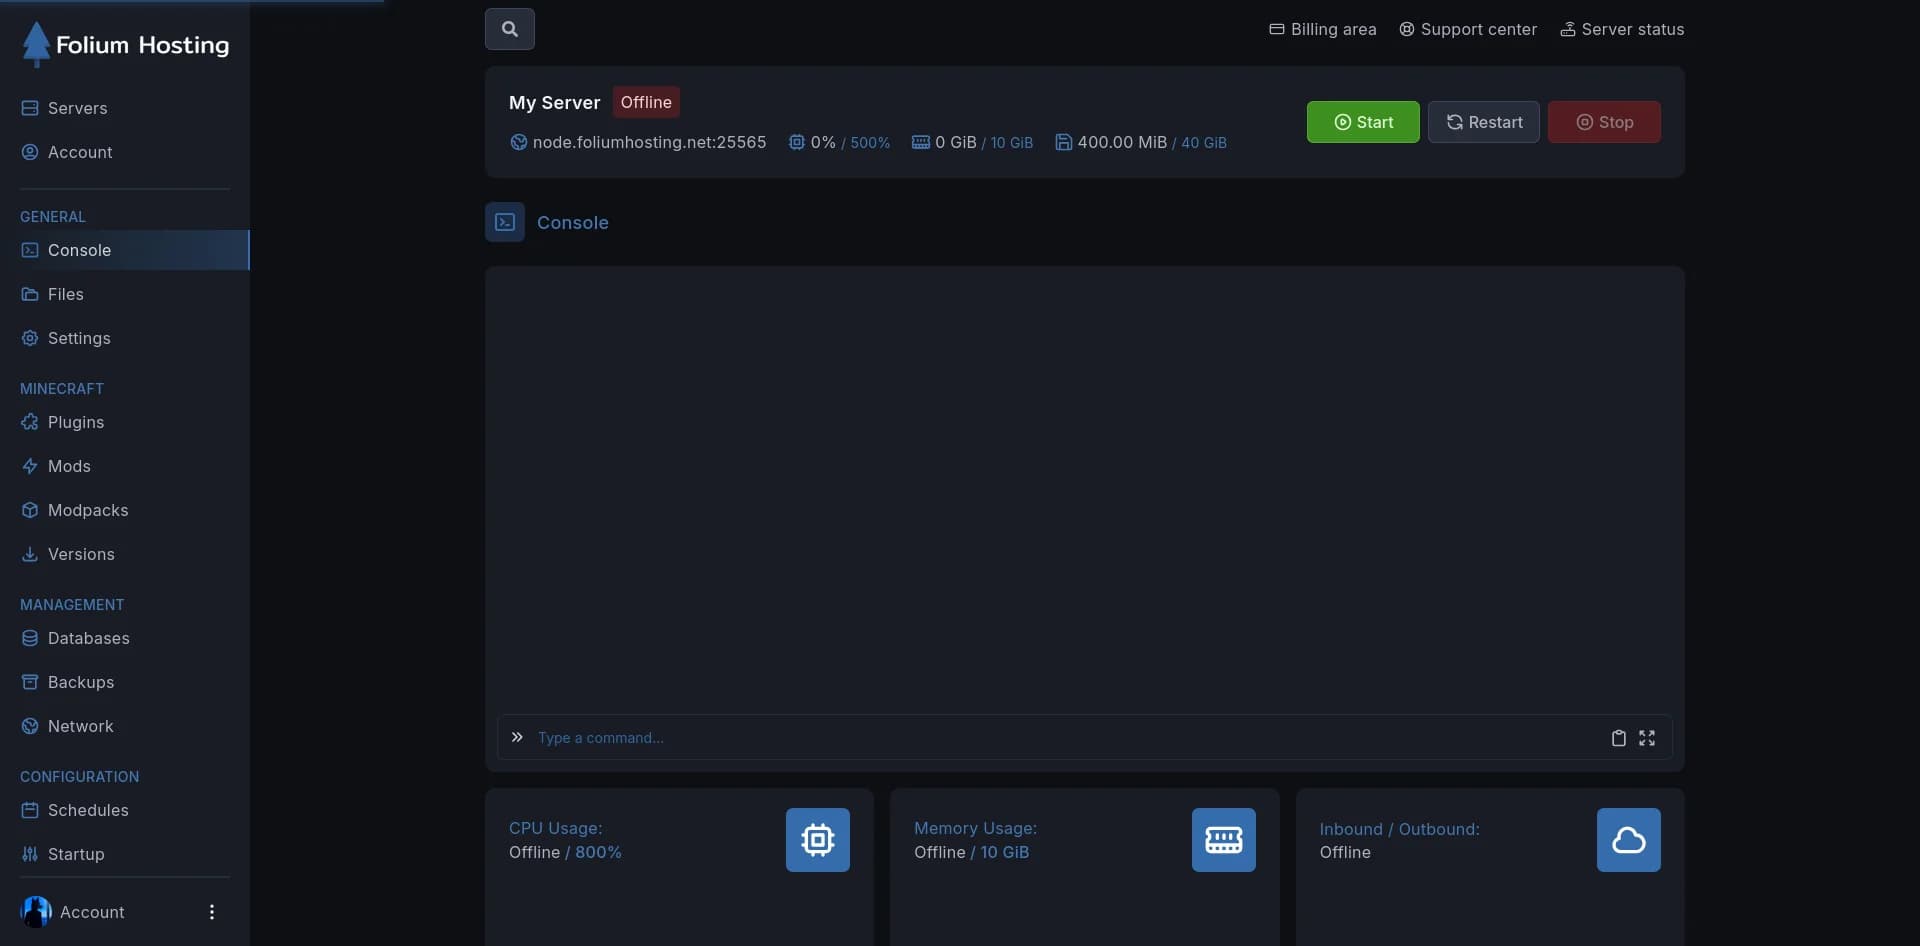Click the Offline status badge

click(646, 102)
